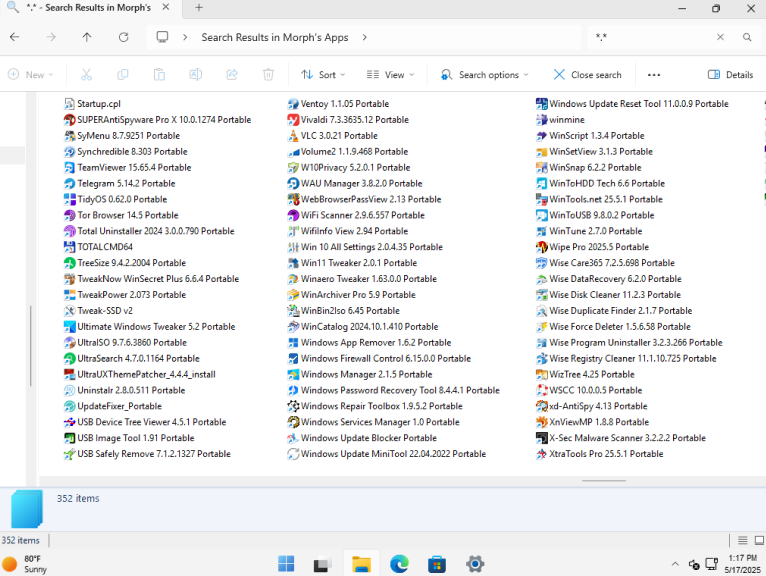This screenshot has height=576, width=766.
Task: Click Search Results in Morph's Apps breadcrumb
Action: [x=275, y=37]
